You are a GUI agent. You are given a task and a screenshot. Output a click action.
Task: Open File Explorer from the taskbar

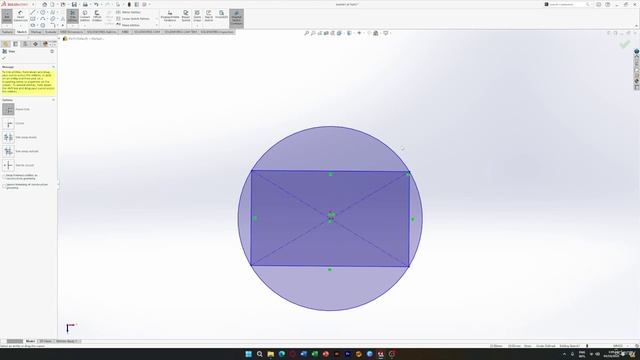(x=271, y=354)
